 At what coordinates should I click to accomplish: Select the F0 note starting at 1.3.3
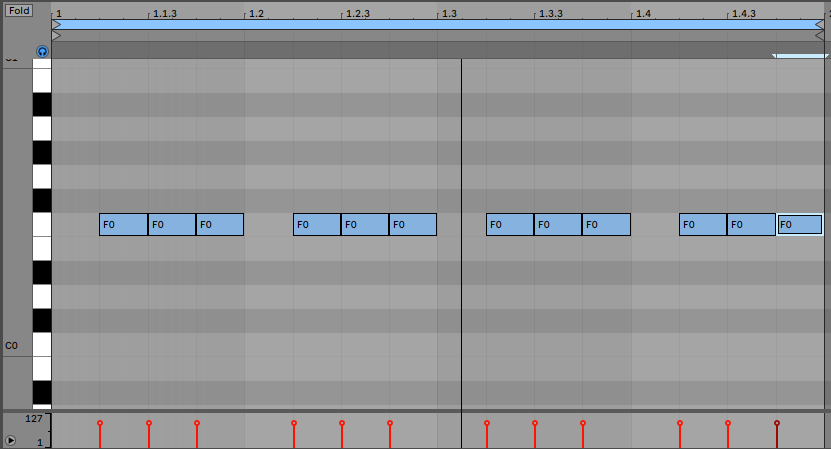click(558, 224)
